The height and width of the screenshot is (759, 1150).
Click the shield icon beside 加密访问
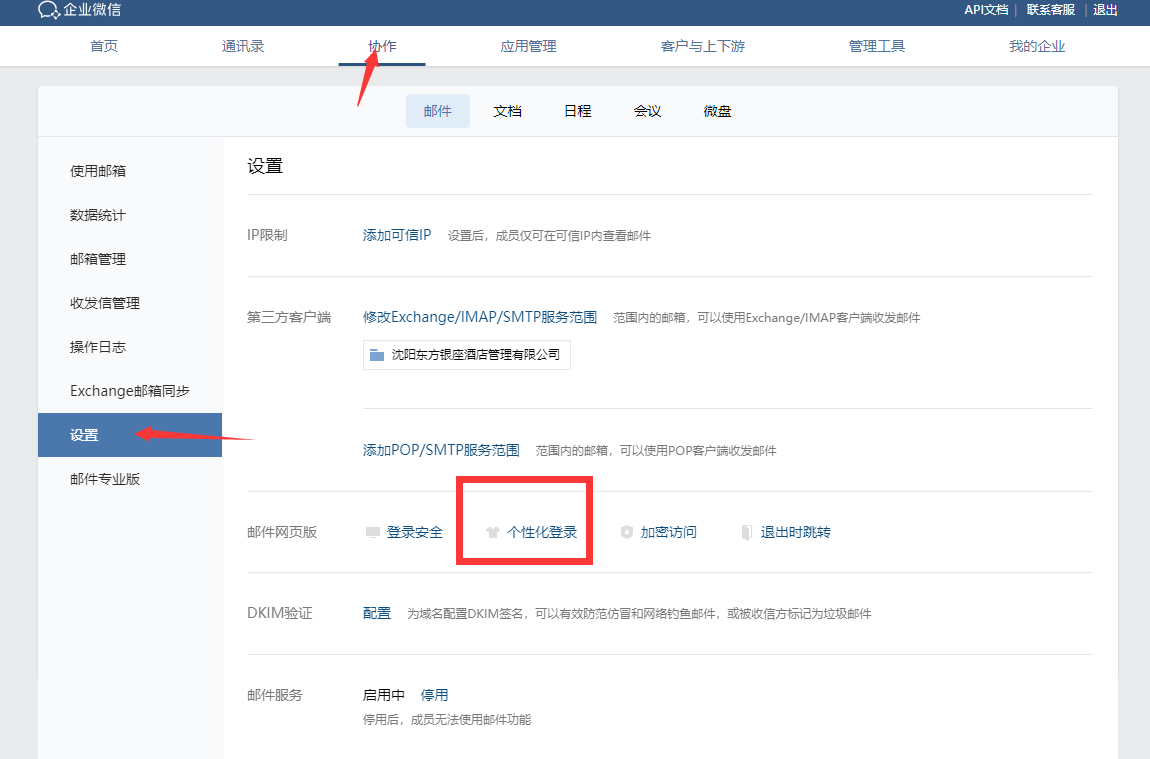(626, 532)
